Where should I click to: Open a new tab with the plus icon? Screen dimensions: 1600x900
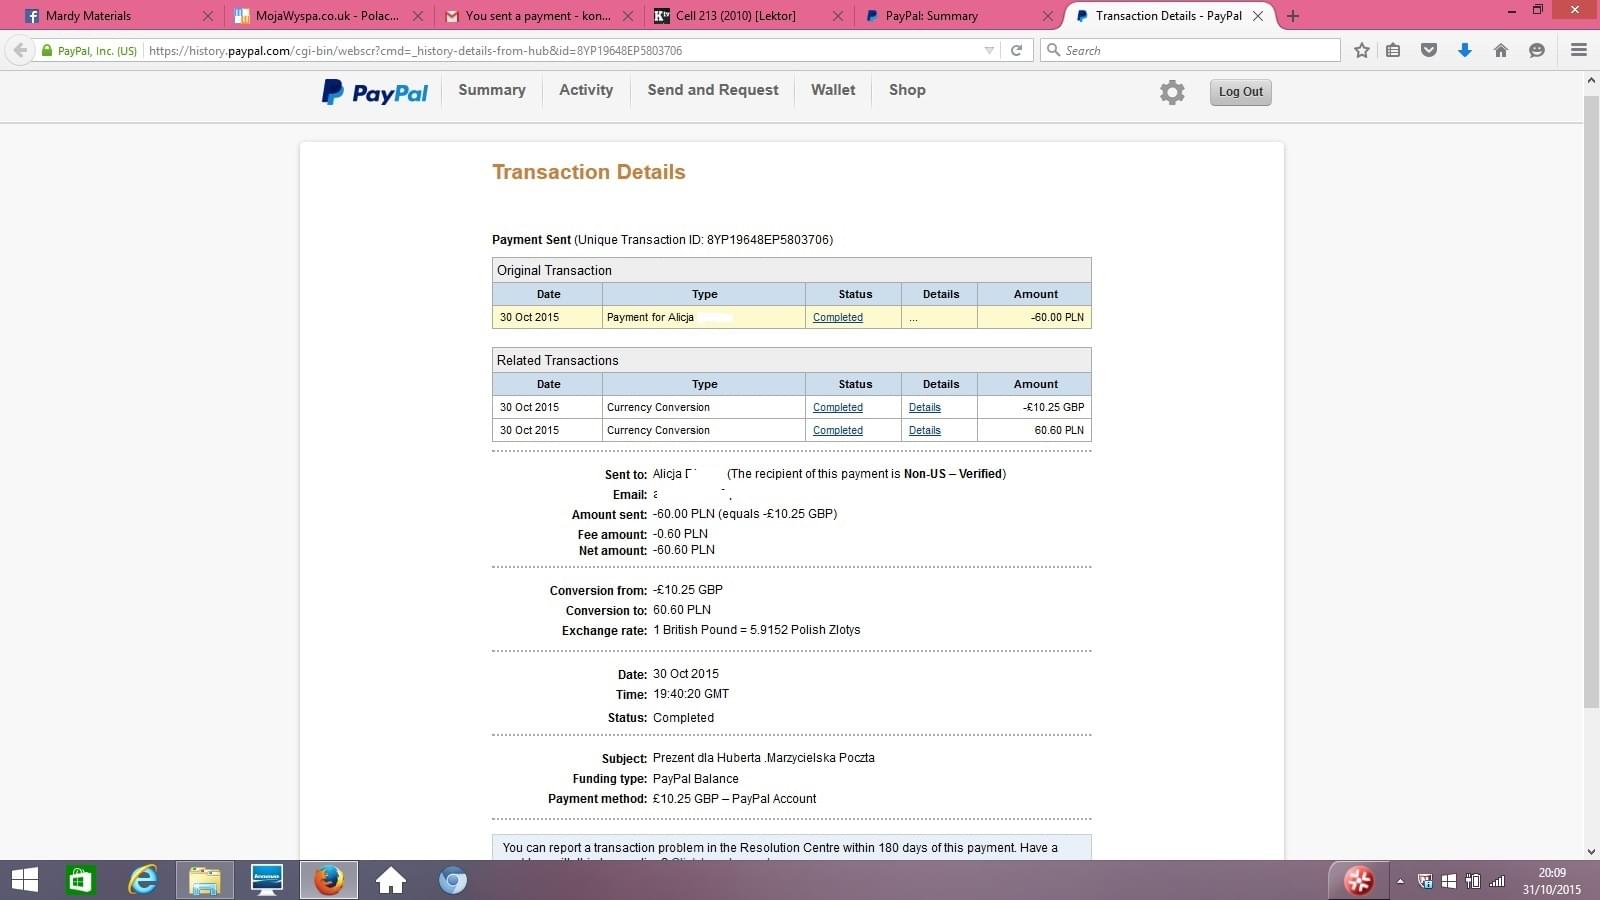[x=1293, y=16]
